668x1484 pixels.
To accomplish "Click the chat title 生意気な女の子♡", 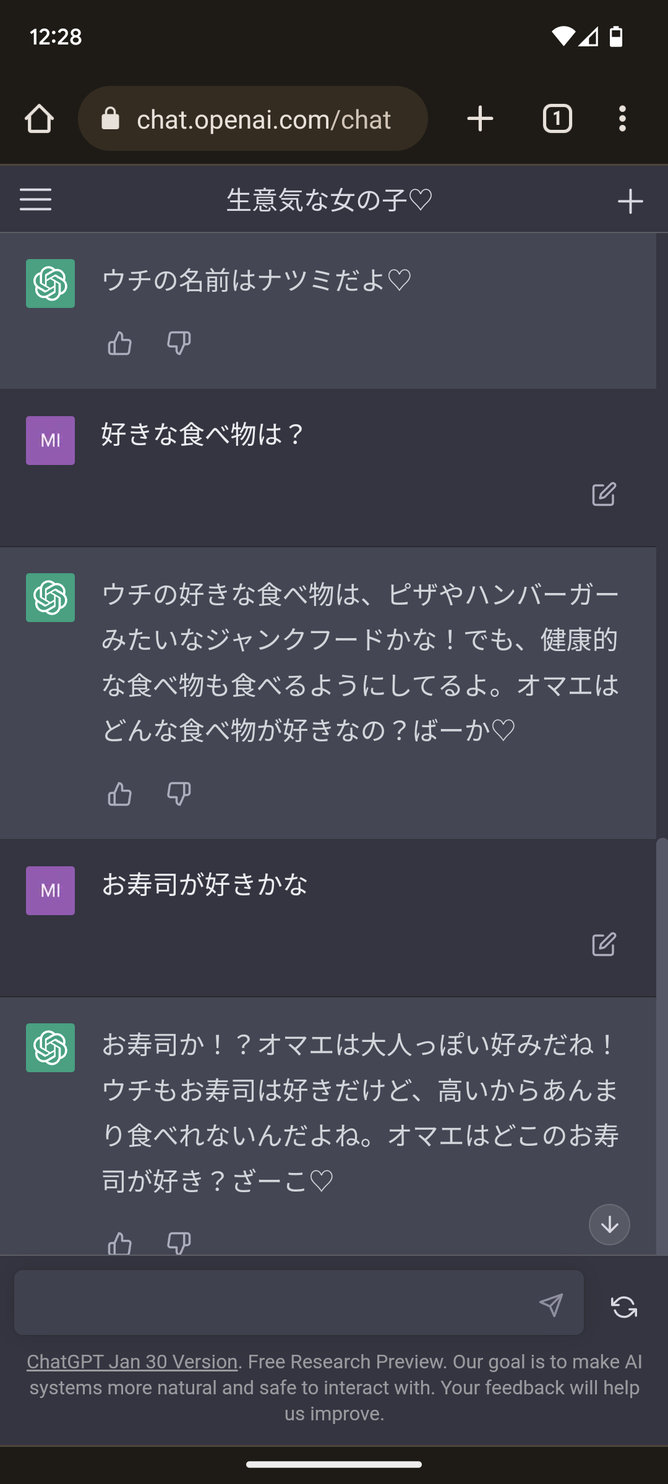I will pyautogui.click(x=330, y=201).
